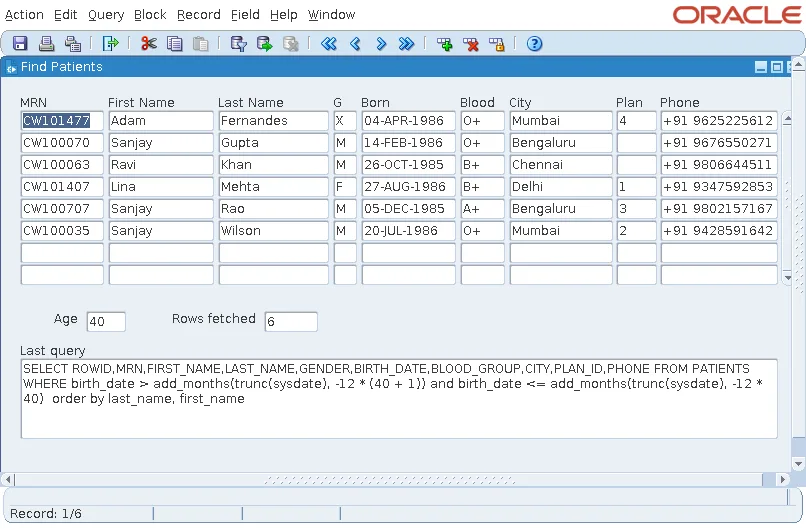Select MRN cell CW101407
Viewport: 806px width, 529px height.
click(x=62, y=187)
